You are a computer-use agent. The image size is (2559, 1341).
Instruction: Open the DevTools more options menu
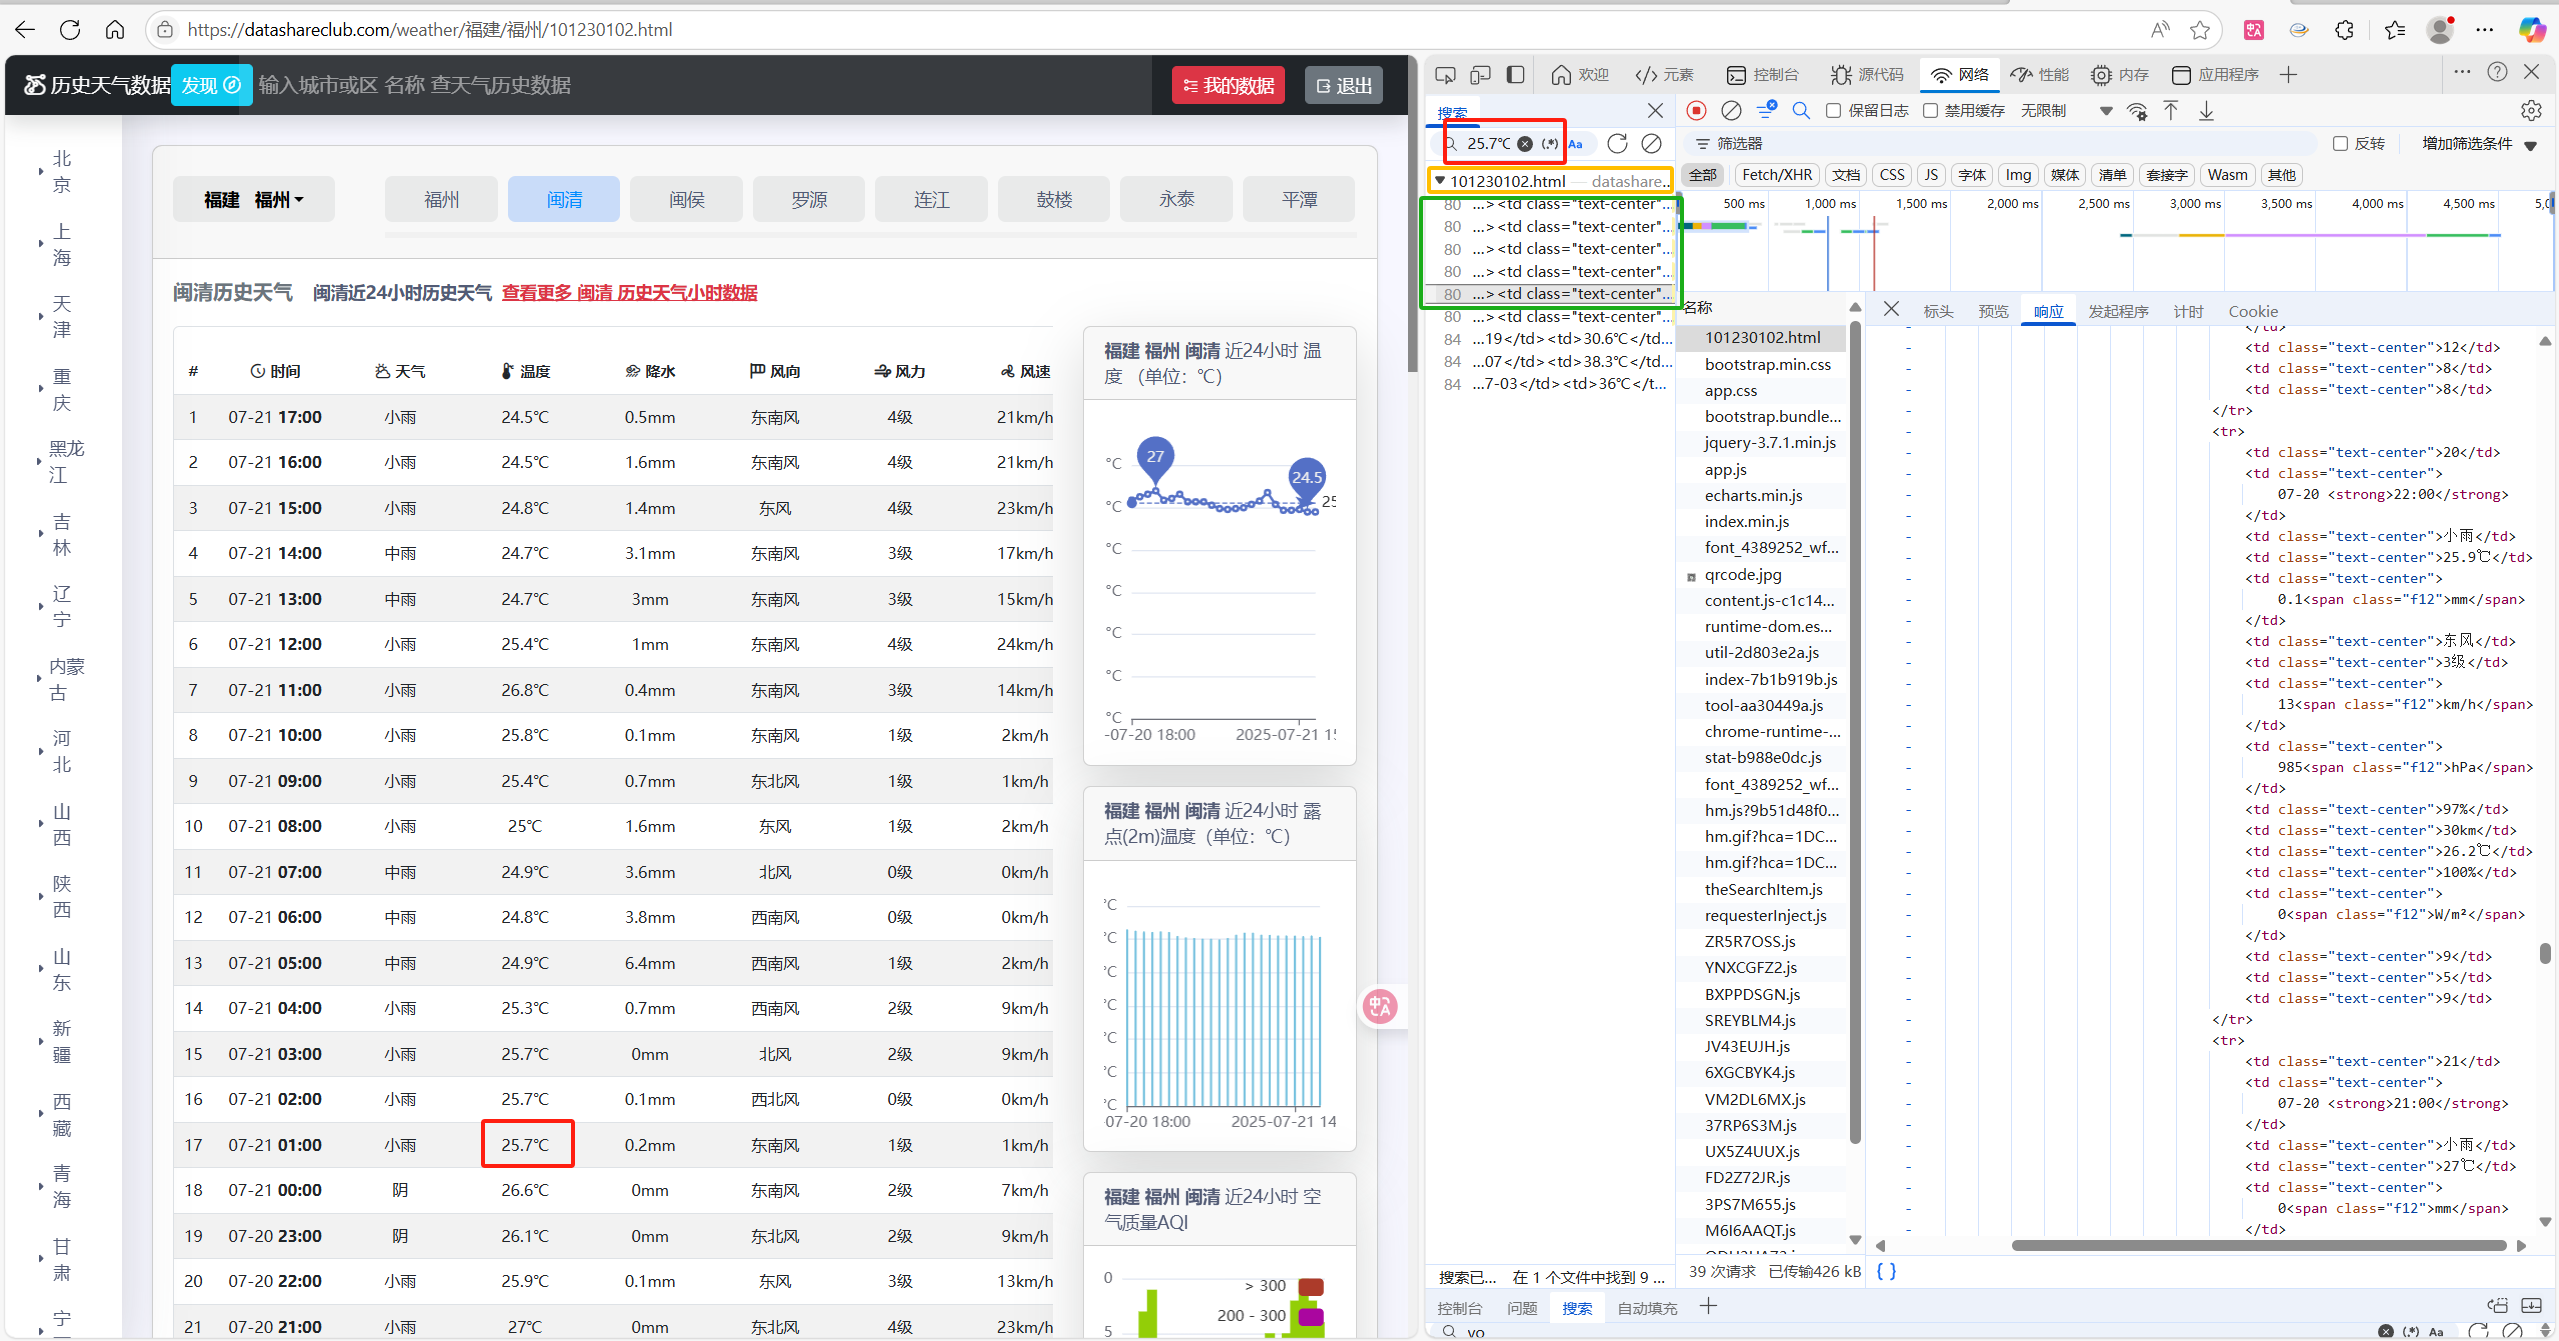[x=2462, y=72]
